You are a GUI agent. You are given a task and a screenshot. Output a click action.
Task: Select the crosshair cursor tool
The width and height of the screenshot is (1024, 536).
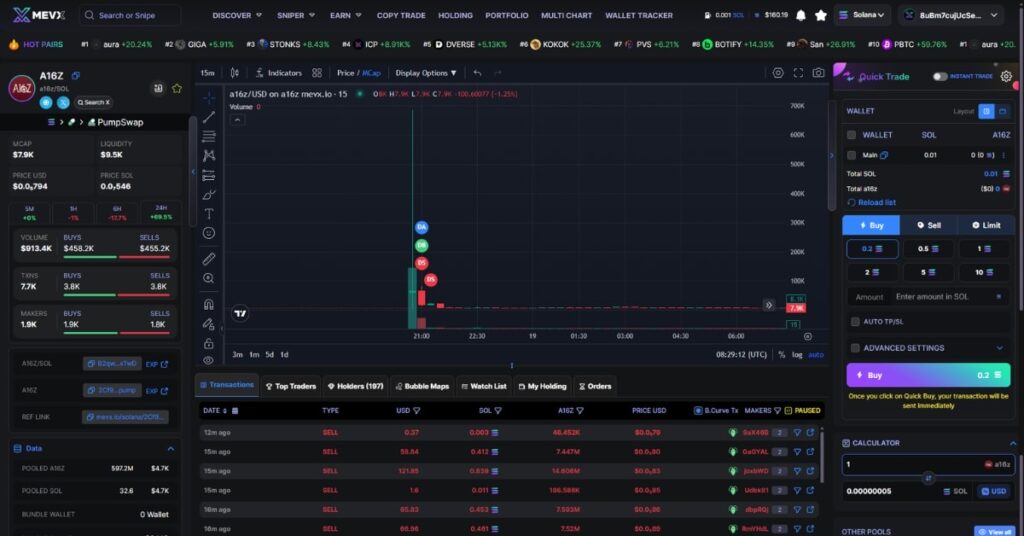[x=209, y=98]
